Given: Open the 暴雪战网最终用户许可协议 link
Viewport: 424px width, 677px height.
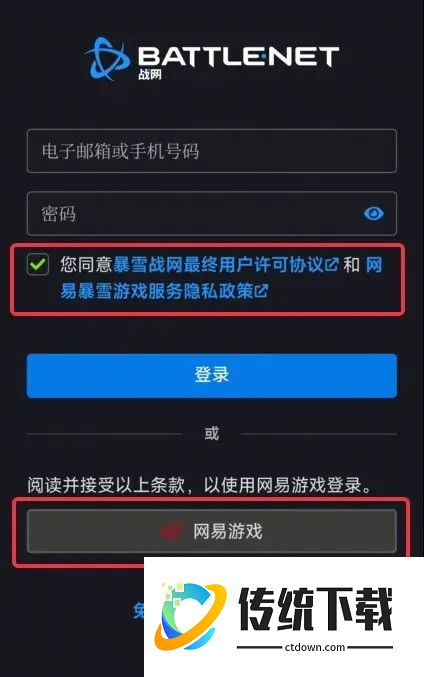Looking at the screenshot, I should 218,264.
